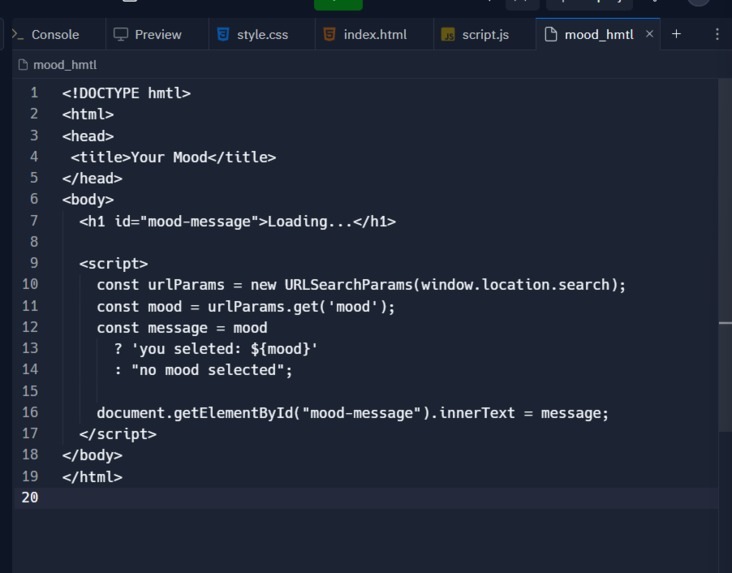Place cursor in the title tag line
Viewport: 732px width, 573px height.
pos(173,157)
